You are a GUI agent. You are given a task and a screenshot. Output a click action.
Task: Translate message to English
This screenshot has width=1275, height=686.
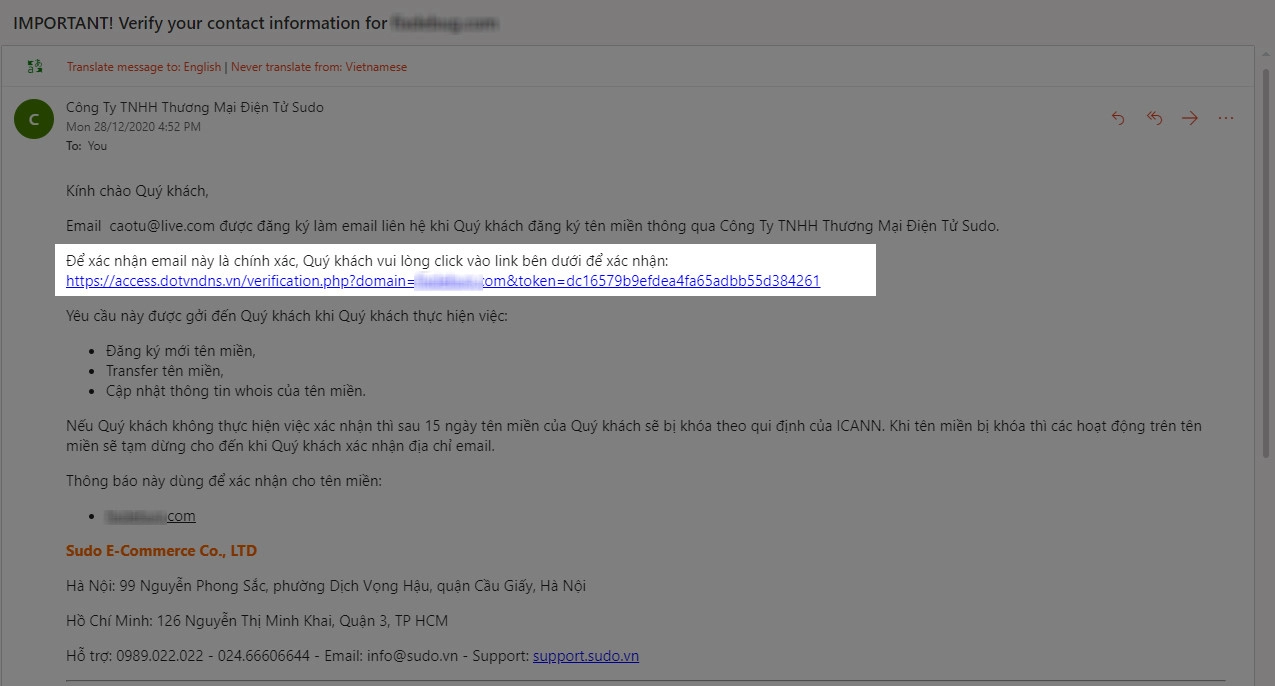point(144,67)
